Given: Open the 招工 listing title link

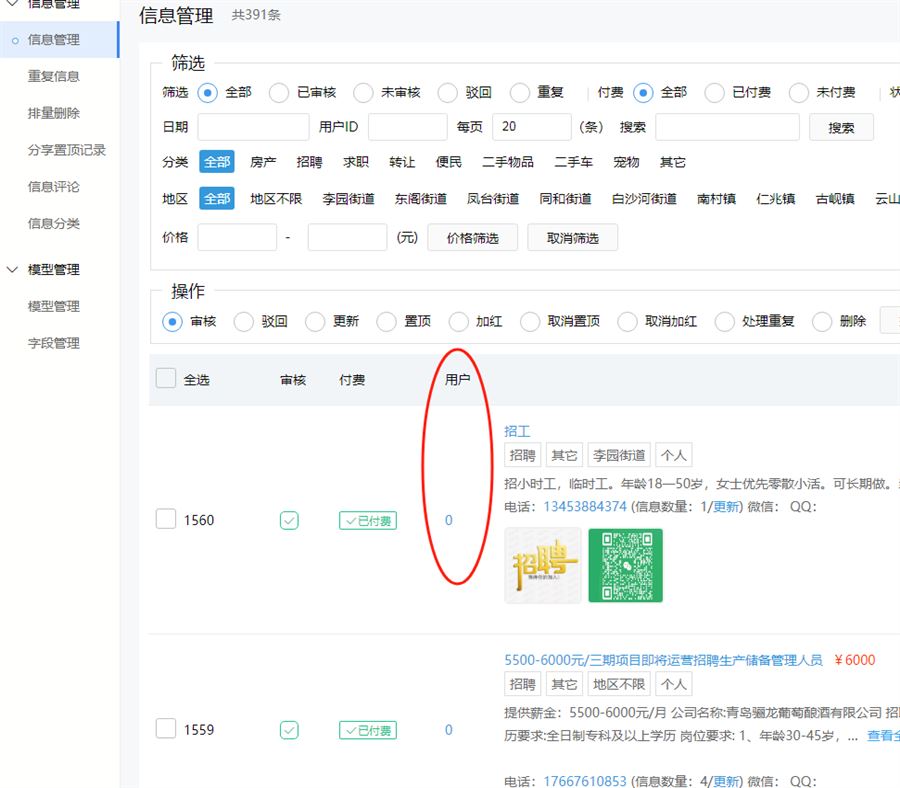Looking at the screenshot, I should (517, 431).
